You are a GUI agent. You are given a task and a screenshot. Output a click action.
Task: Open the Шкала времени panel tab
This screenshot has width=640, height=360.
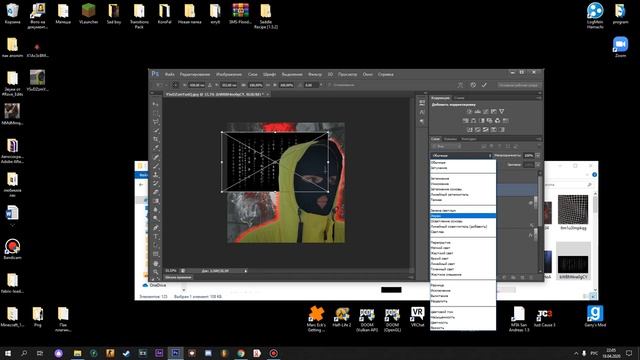tap(178, 277)
